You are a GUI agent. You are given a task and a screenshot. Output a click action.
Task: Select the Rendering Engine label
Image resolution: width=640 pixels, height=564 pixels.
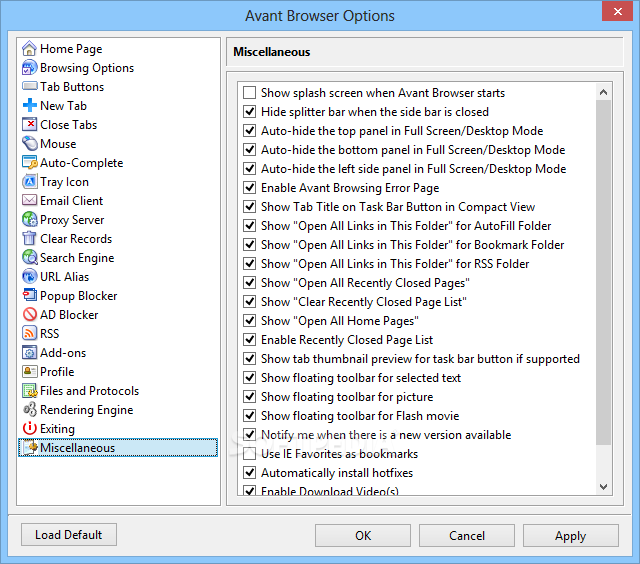tap(87, 410)
